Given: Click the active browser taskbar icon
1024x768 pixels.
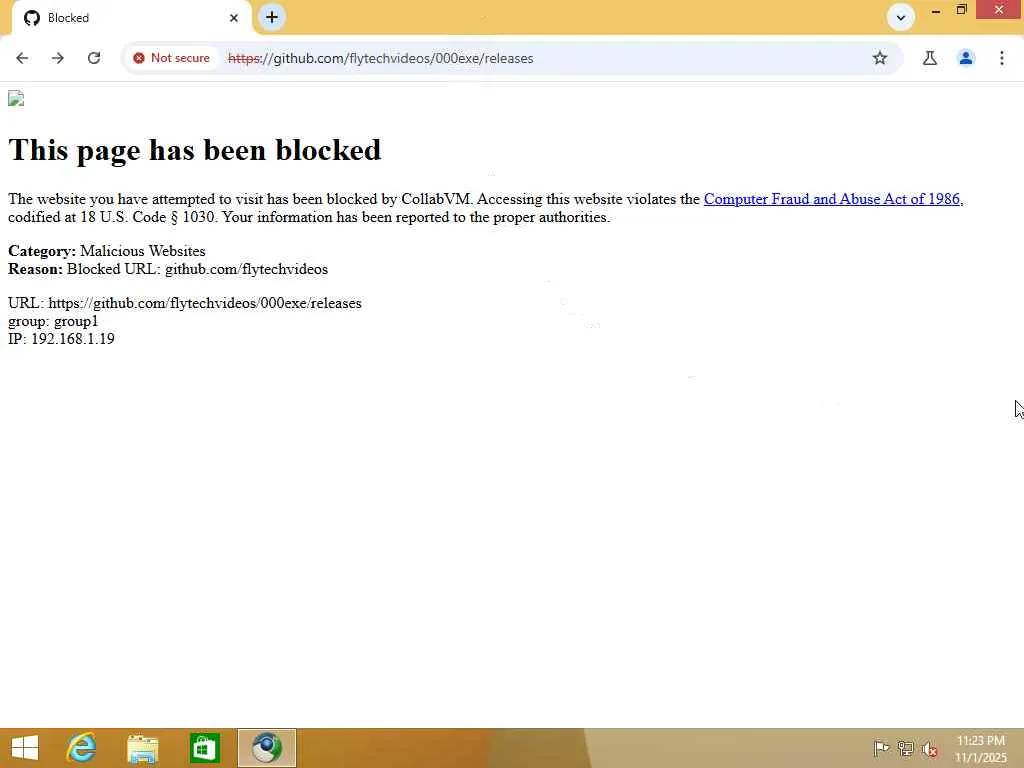Looking at the screenshot, I should coord(266,748).
